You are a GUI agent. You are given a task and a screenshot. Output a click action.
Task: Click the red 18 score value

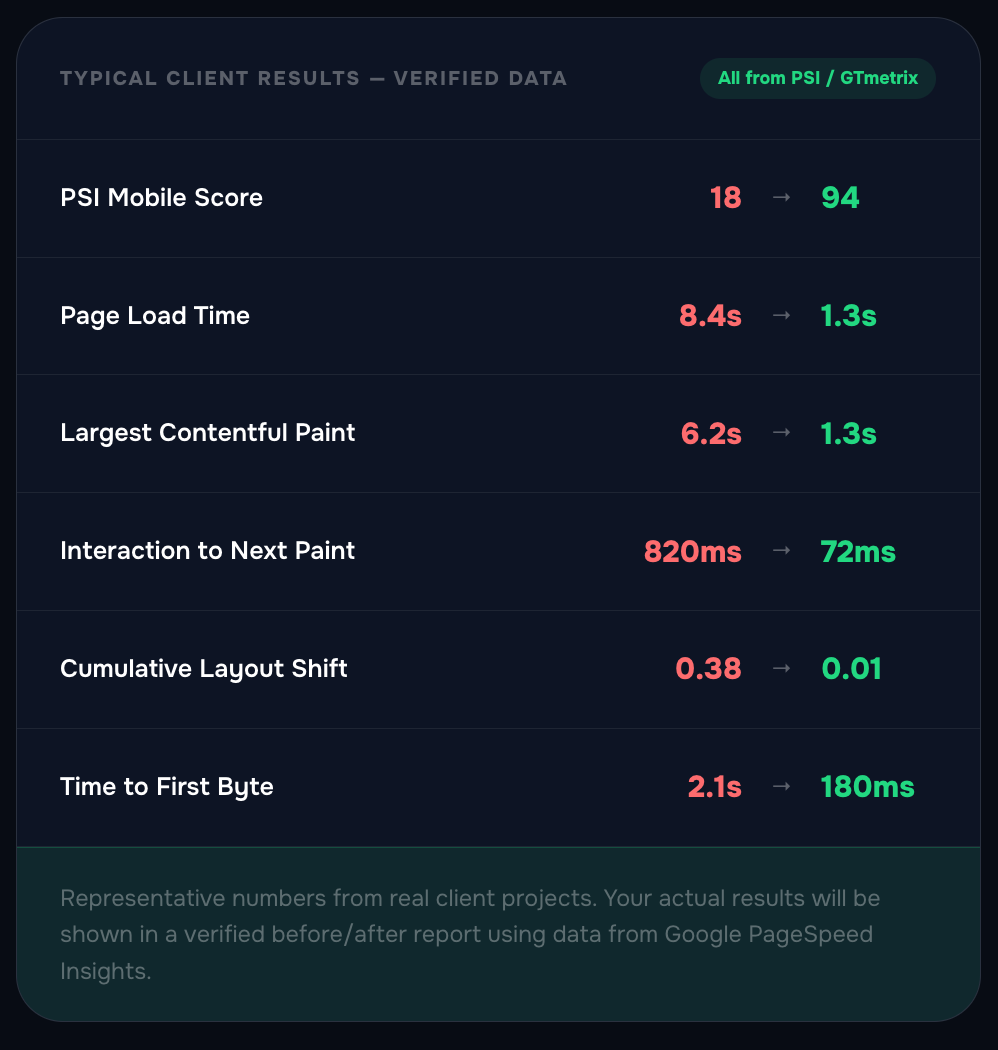pyautogui.click(x=725, y=197)
